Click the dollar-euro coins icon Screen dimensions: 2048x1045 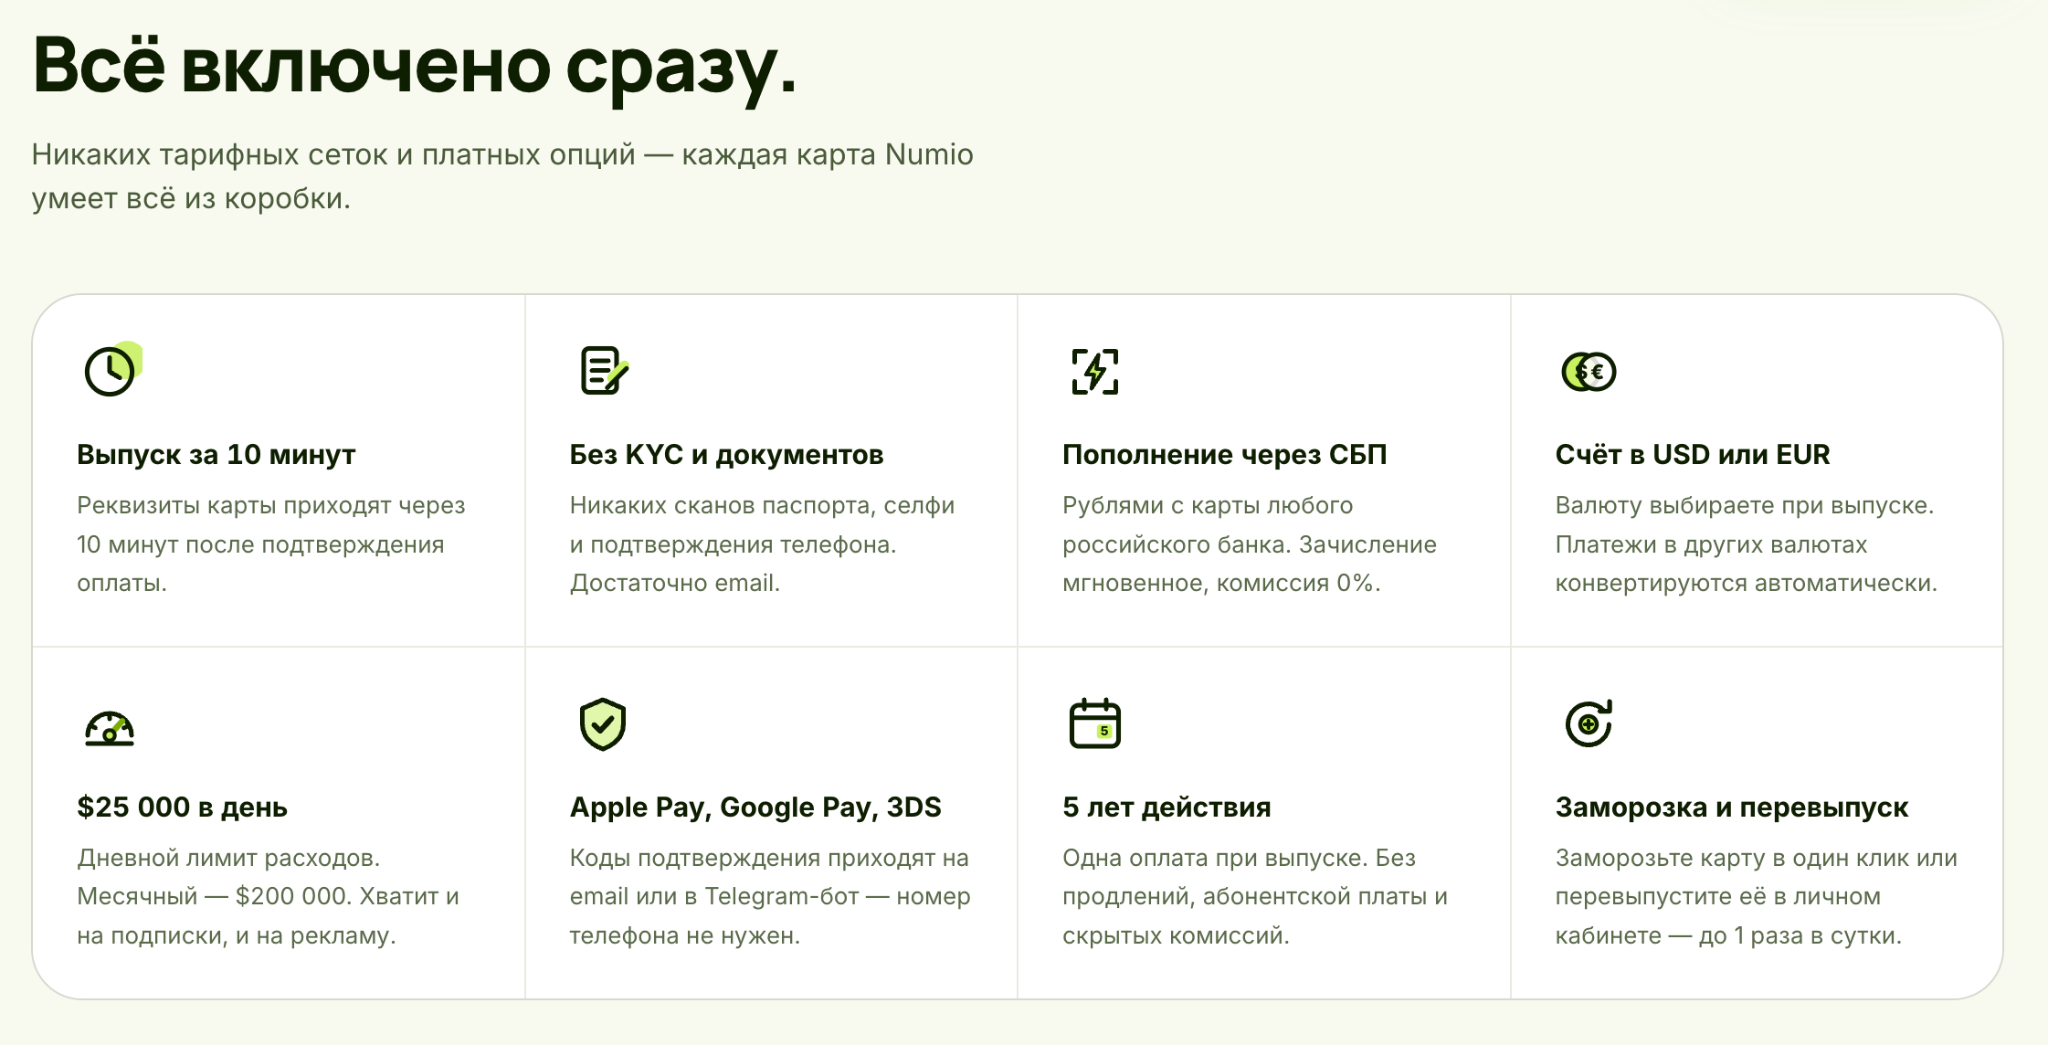point(1589,372)
